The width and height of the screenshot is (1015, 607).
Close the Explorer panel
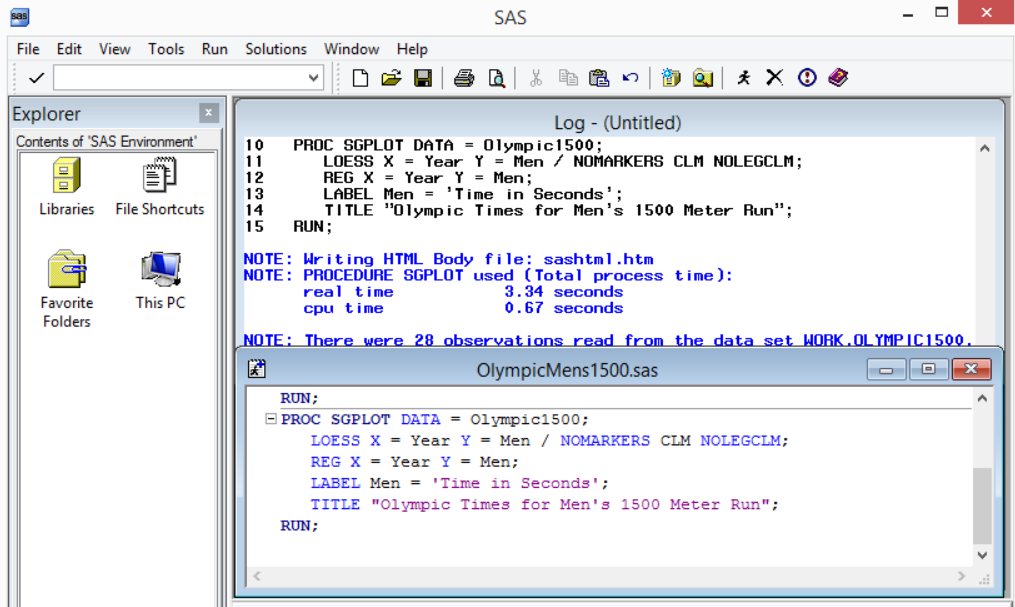[x=208, y=113]
